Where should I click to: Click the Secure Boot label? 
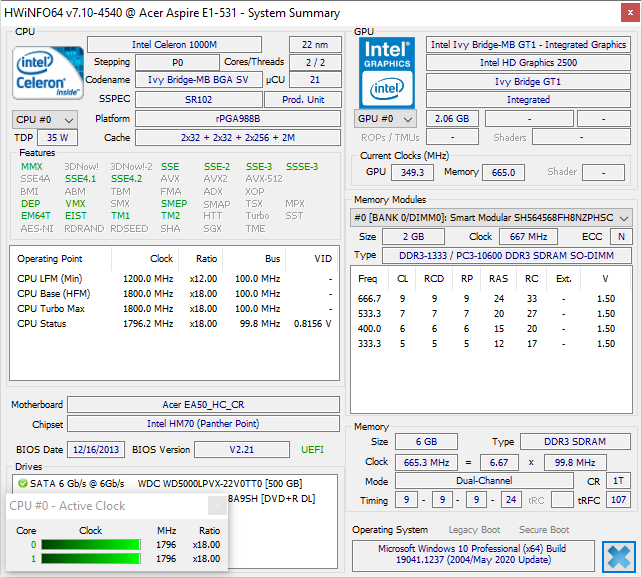(544, 530)
